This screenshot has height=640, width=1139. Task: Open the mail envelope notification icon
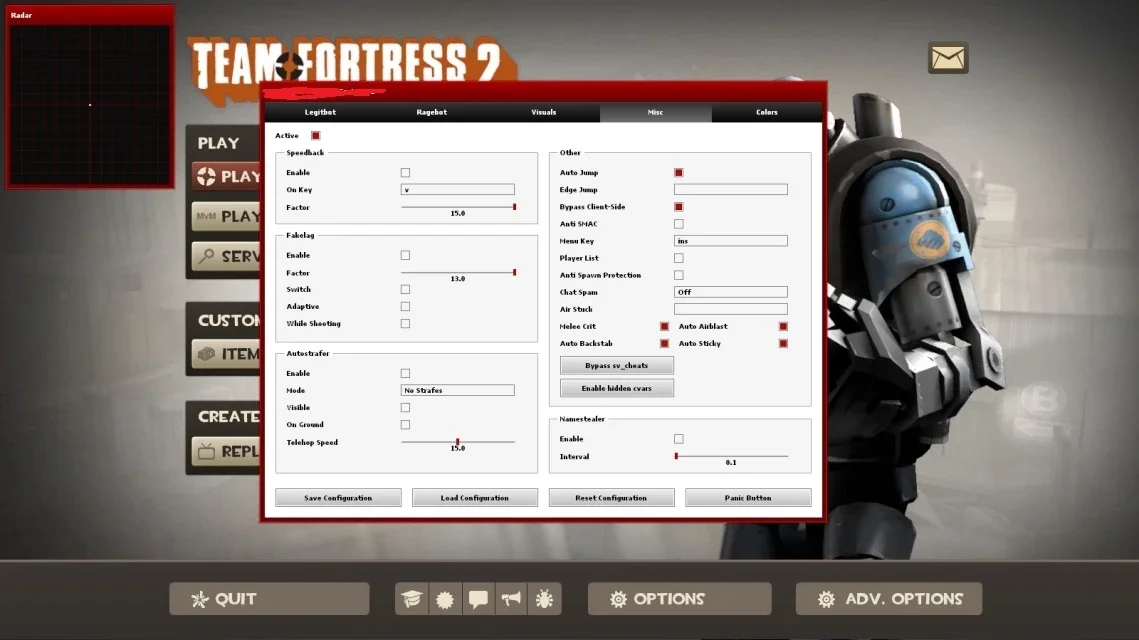tap(948, 57)
